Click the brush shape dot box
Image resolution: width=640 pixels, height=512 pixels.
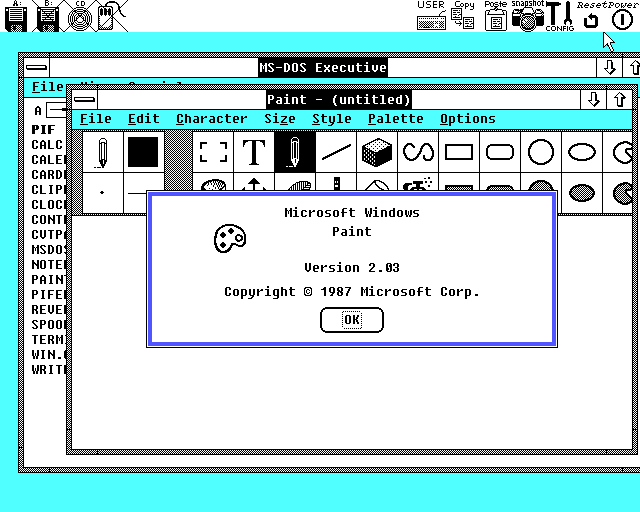[102, 193]
